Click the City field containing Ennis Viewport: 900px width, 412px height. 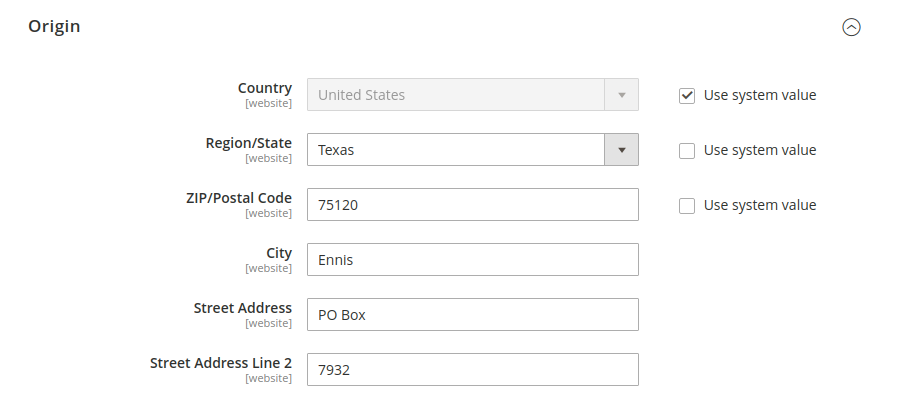(472, 260)
